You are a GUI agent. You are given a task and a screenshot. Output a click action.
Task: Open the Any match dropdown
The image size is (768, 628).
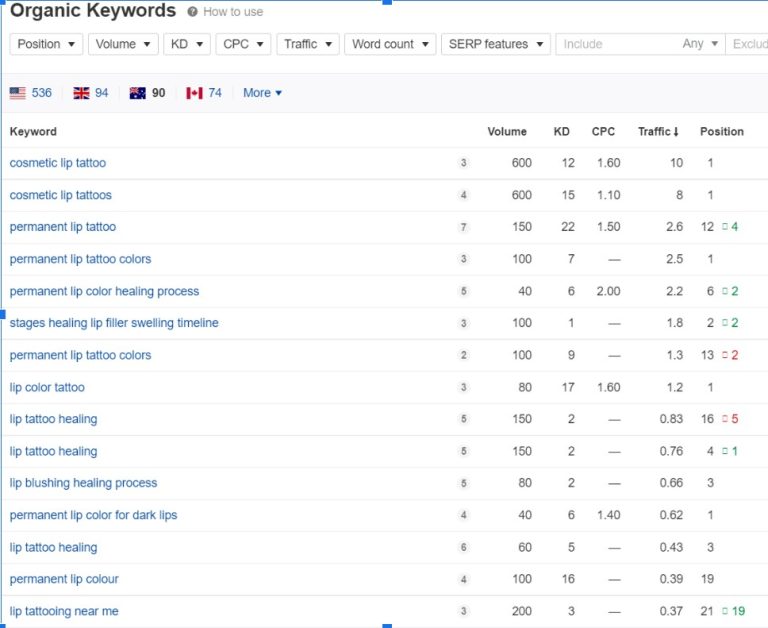click(x=700, y=44)
